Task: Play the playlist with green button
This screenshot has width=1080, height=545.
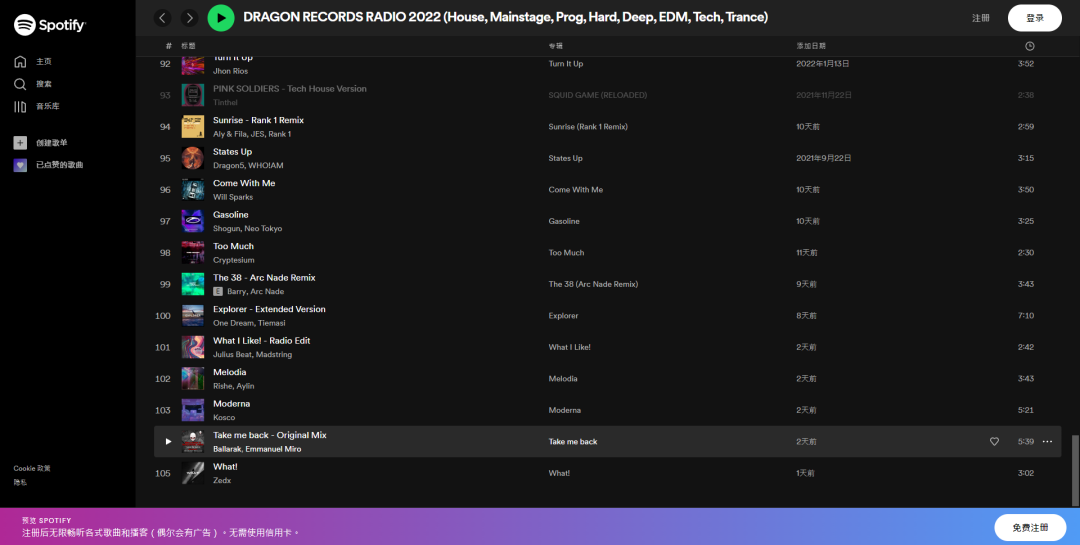Action: pos(221,18)
